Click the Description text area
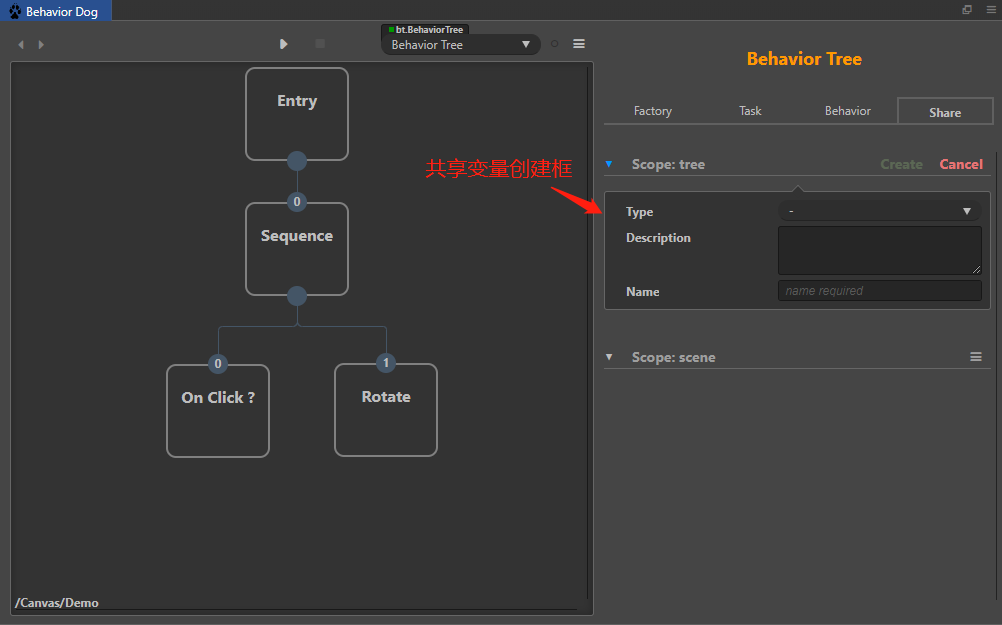The width and height of the screenshot is (1002, 625). [879, 251]
